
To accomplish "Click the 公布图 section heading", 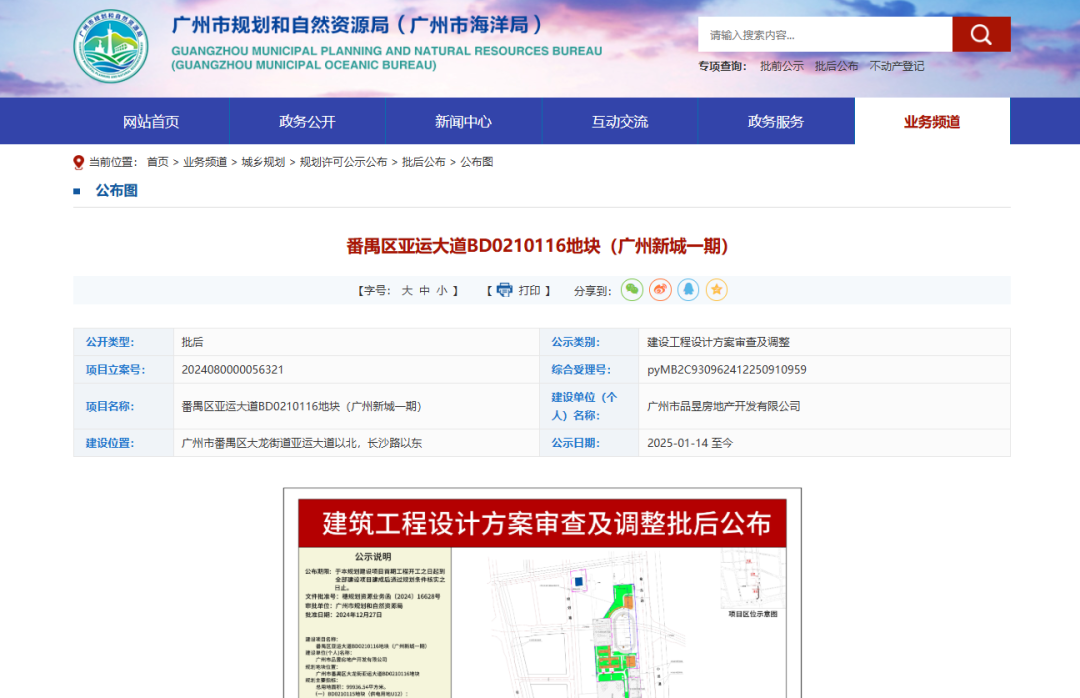I will point(116,191).
